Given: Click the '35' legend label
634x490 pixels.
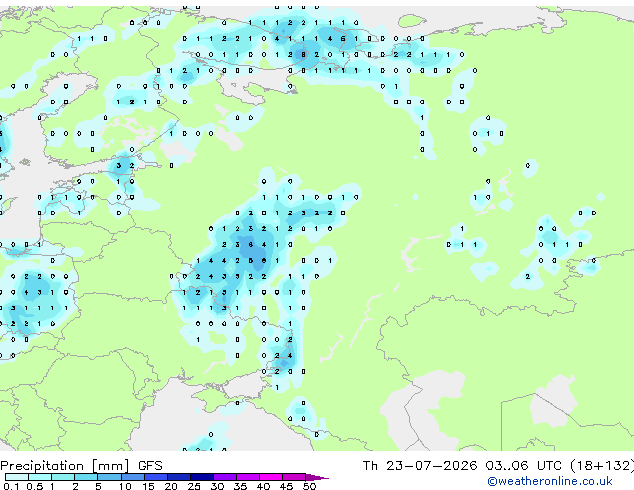Looking at the screenshot, I should click(x=240, y=486).
